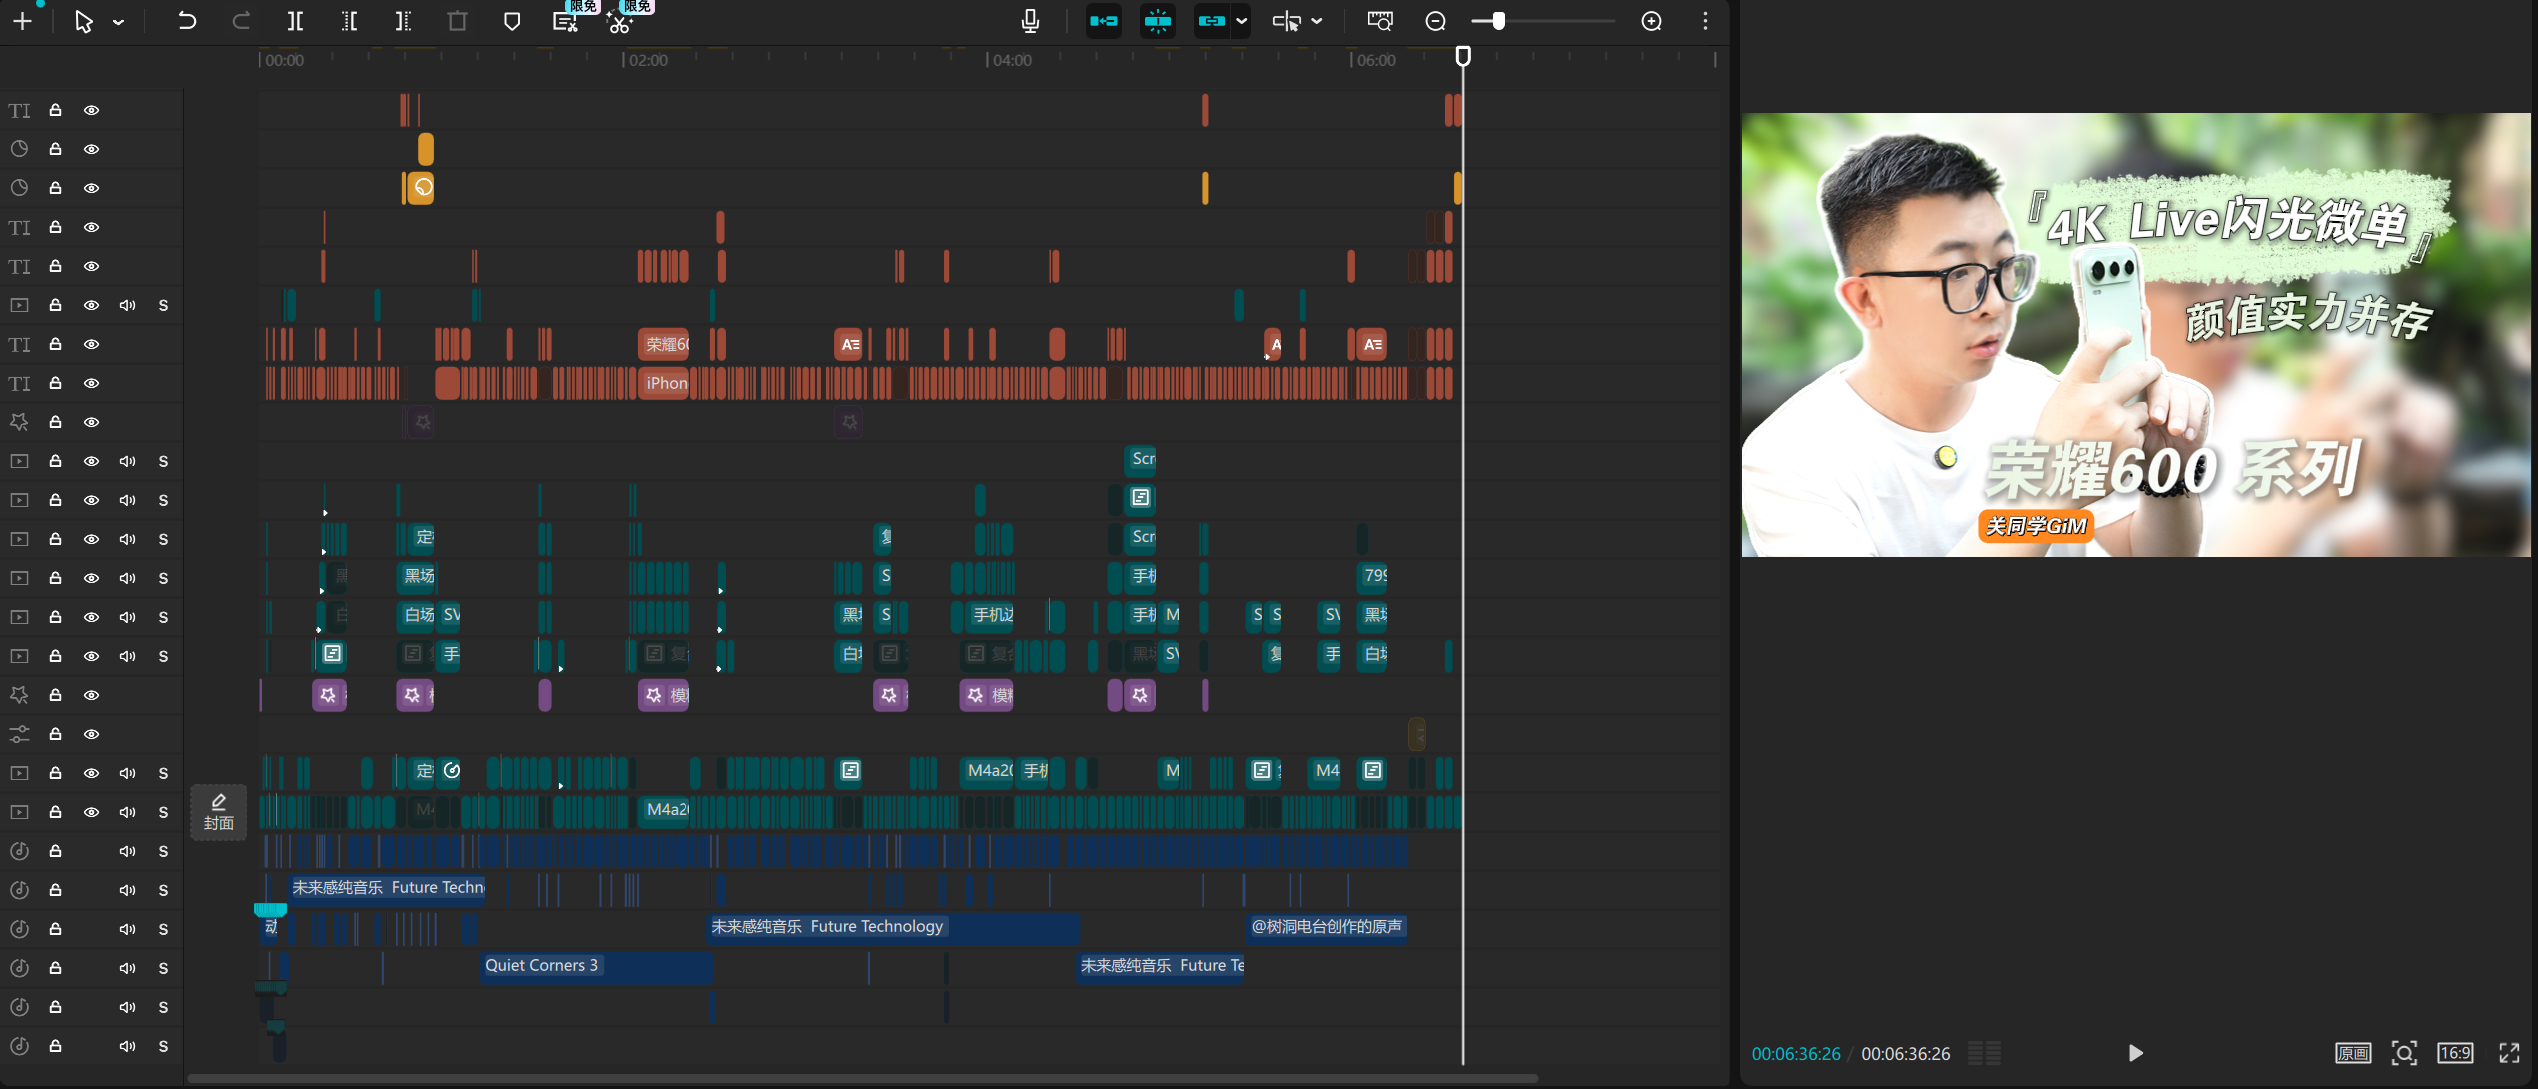Lock the video track containing the 白场 clip
This screenshot has width=2538, height=1089.
(56, 617)
